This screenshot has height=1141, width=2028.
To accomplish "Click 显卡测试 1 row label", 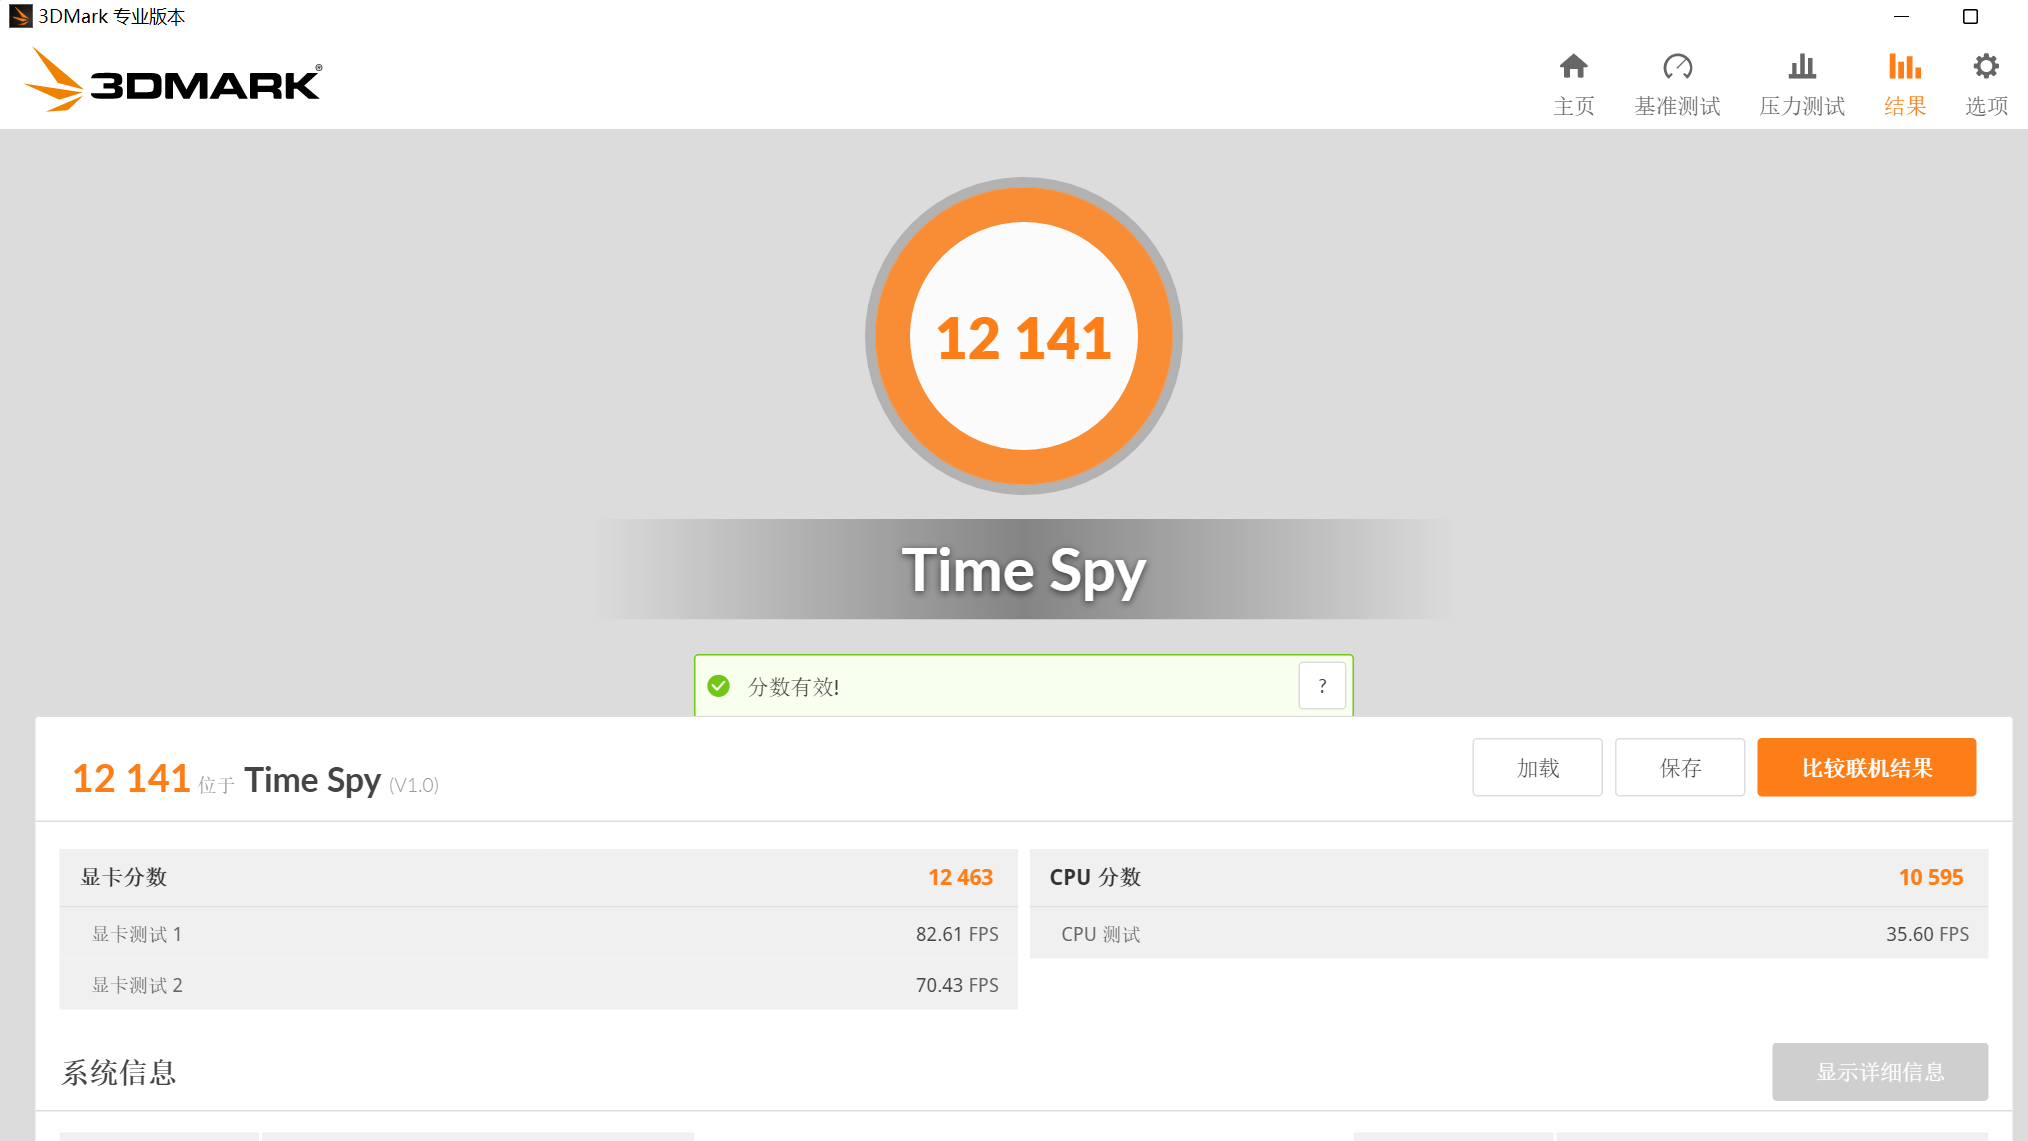I will point(137,934).
